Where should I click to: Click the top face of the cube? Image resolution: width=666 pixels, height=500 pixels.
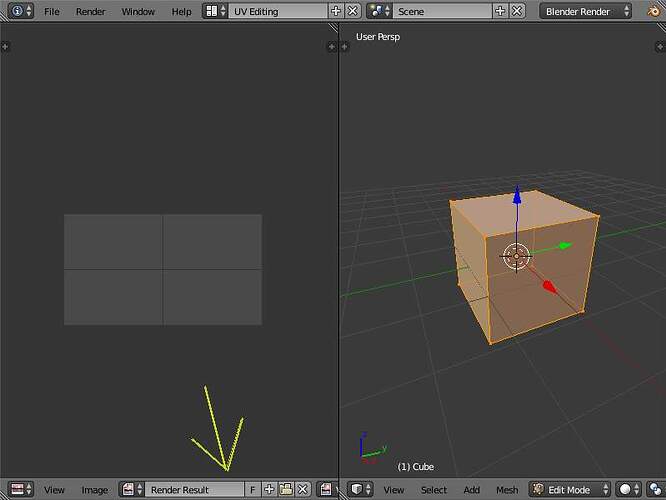click(527, 212)
